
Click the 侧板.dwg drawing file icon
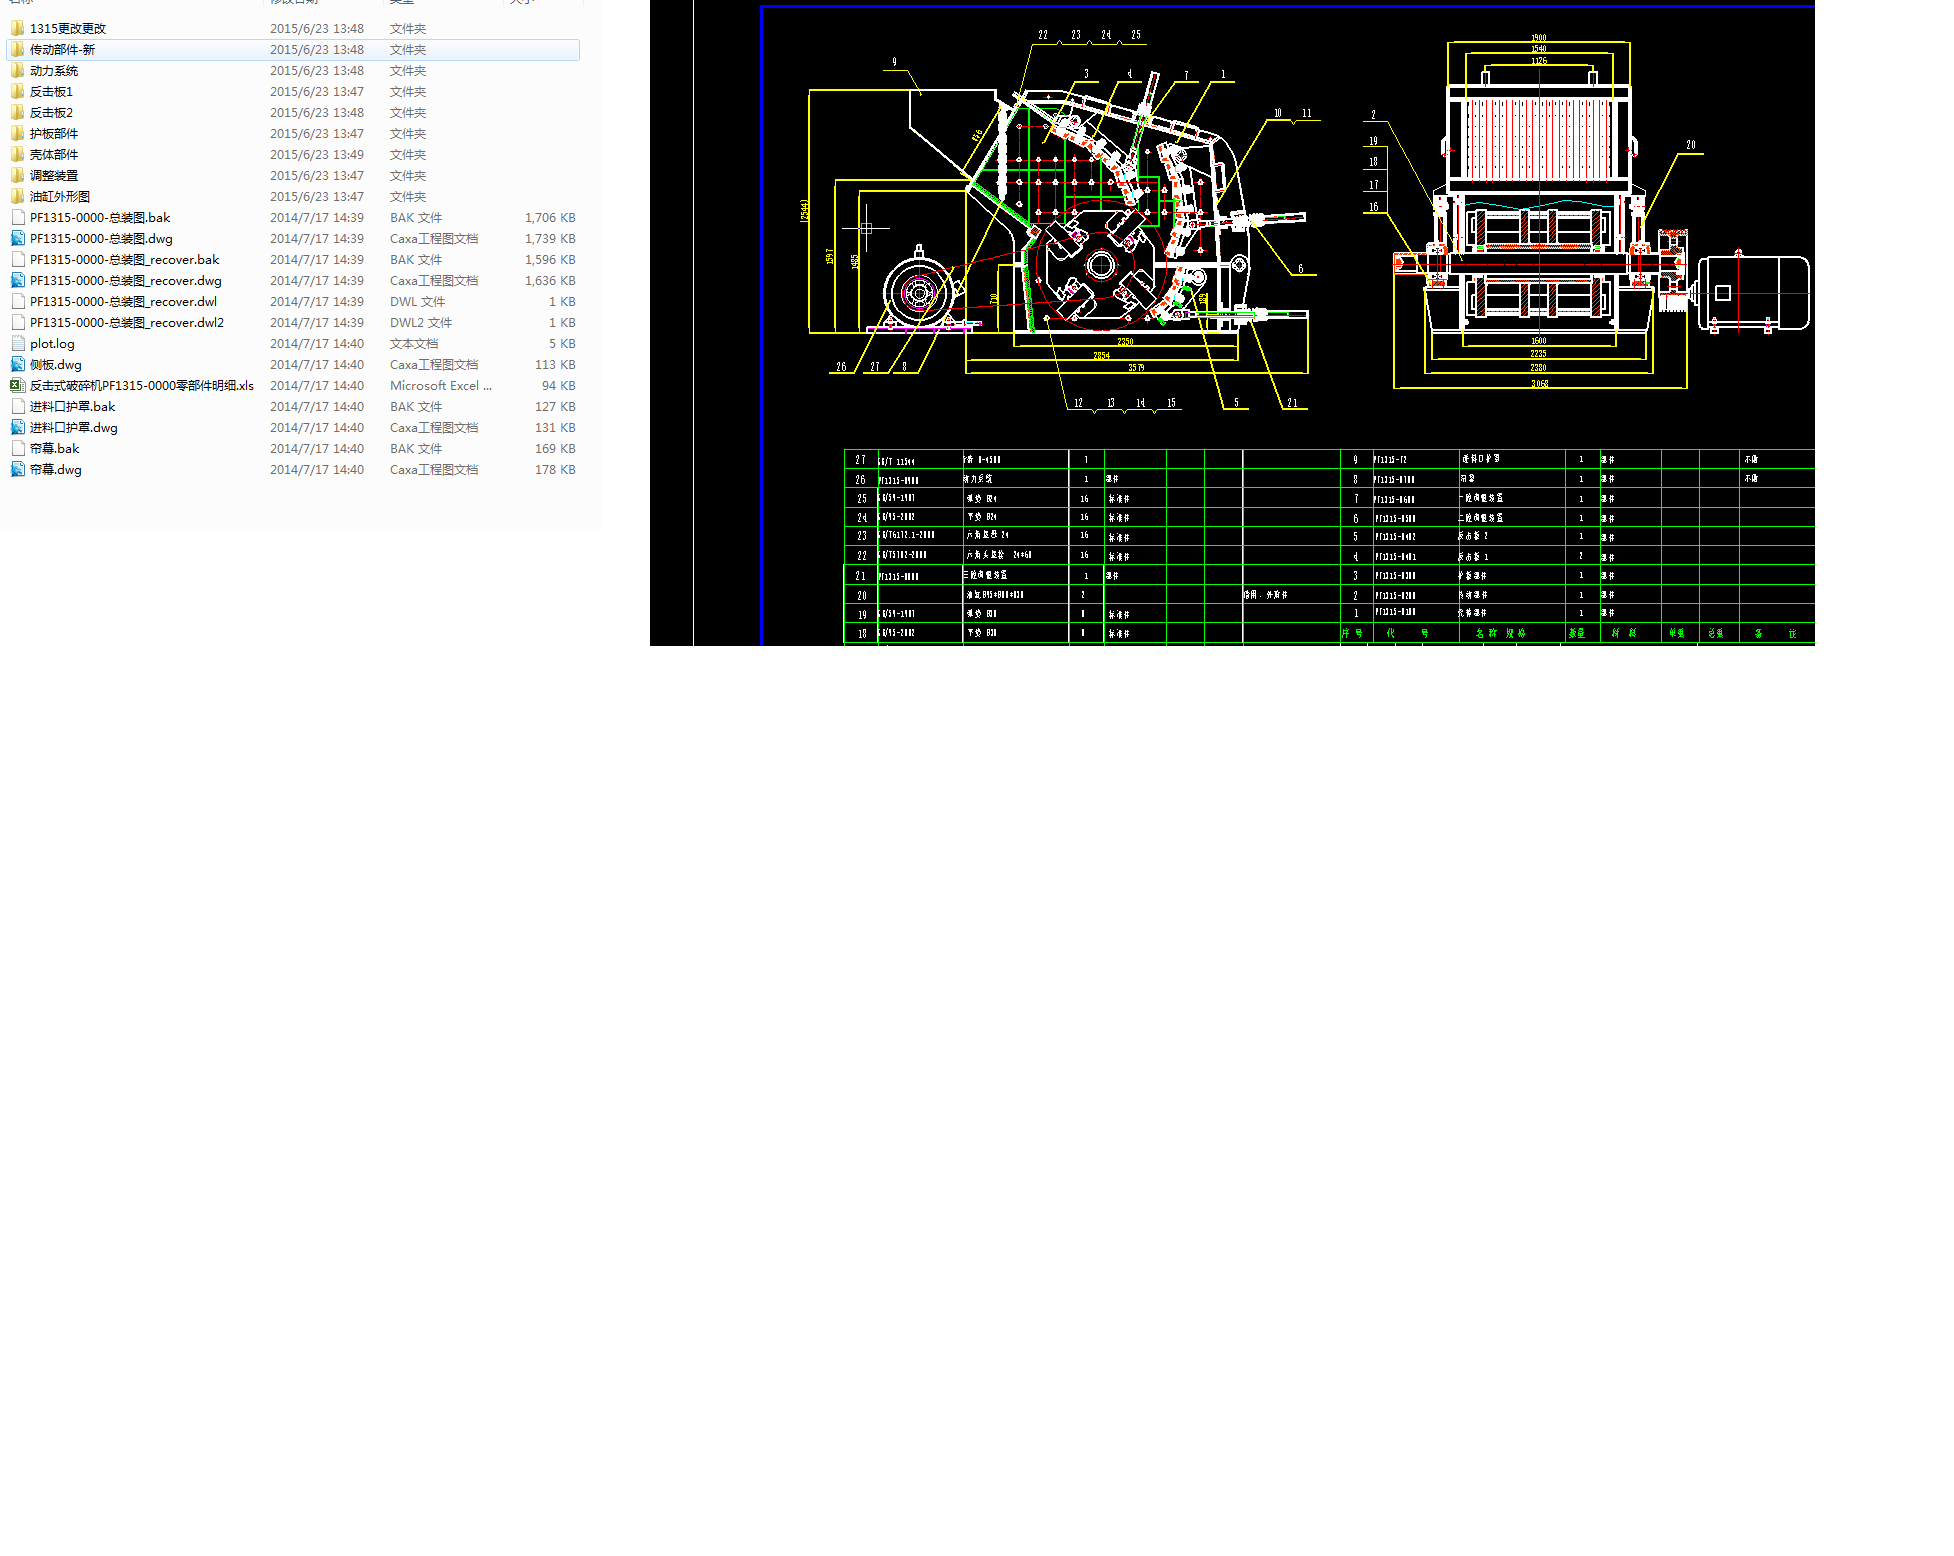coord(18,364)
